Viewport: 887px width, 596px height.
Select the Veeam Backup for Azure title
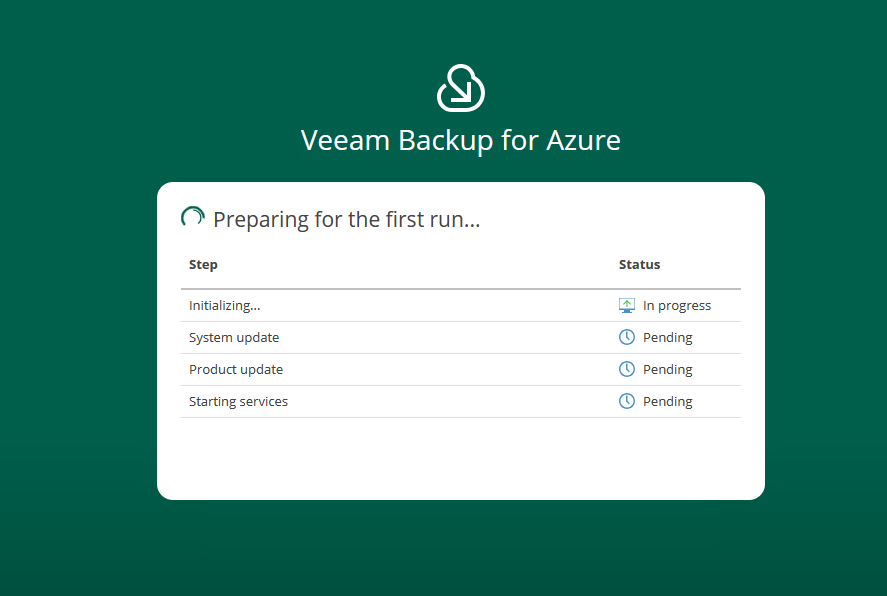tap(461, 140)
